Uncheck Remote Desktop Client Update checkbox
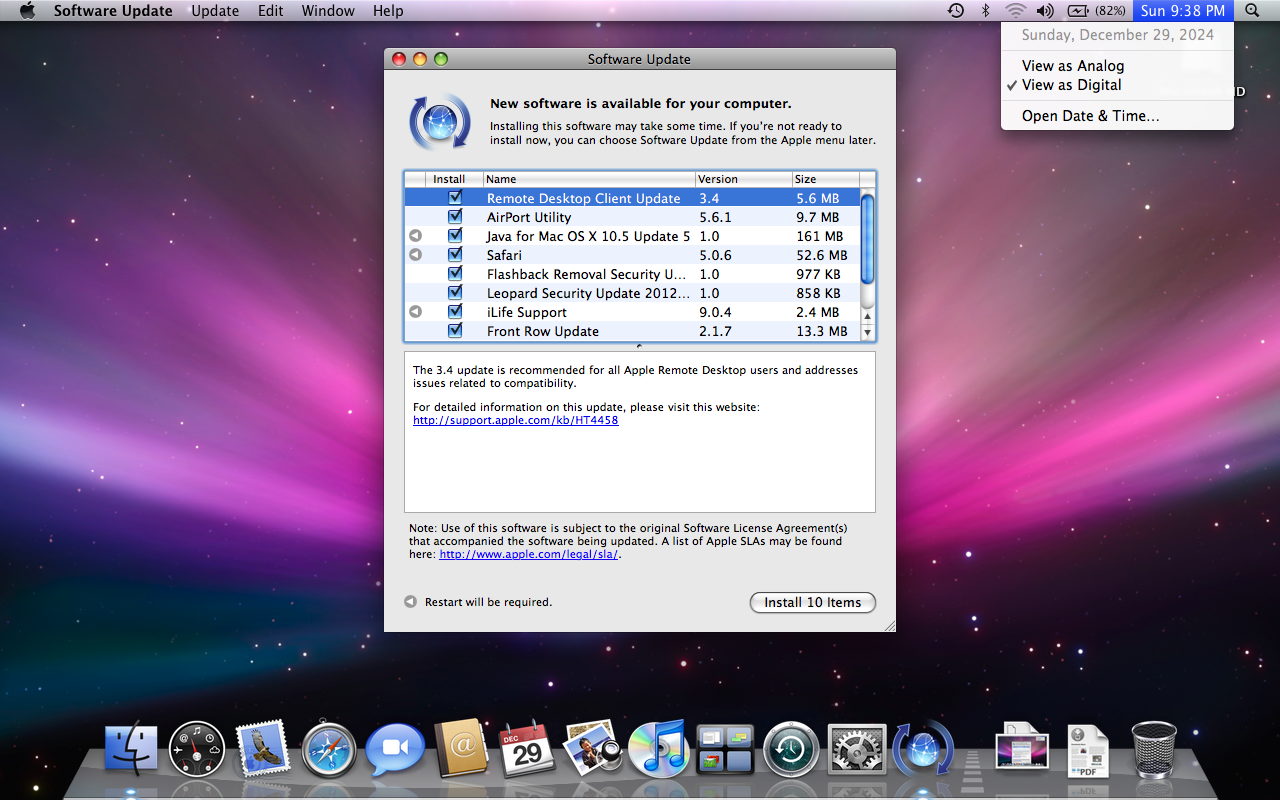The image size is (1280, 800). [x=455, y=198]
